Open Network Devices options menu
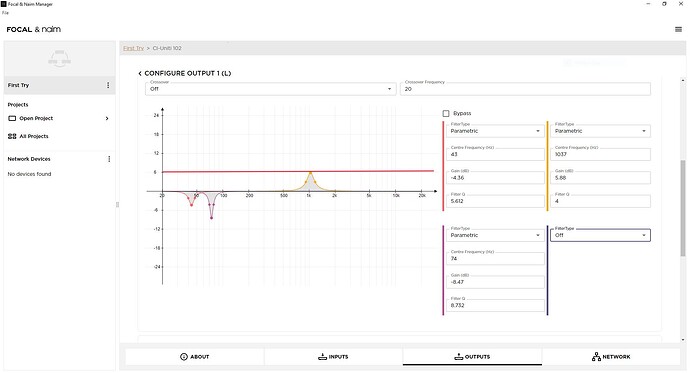 (109, 159)
